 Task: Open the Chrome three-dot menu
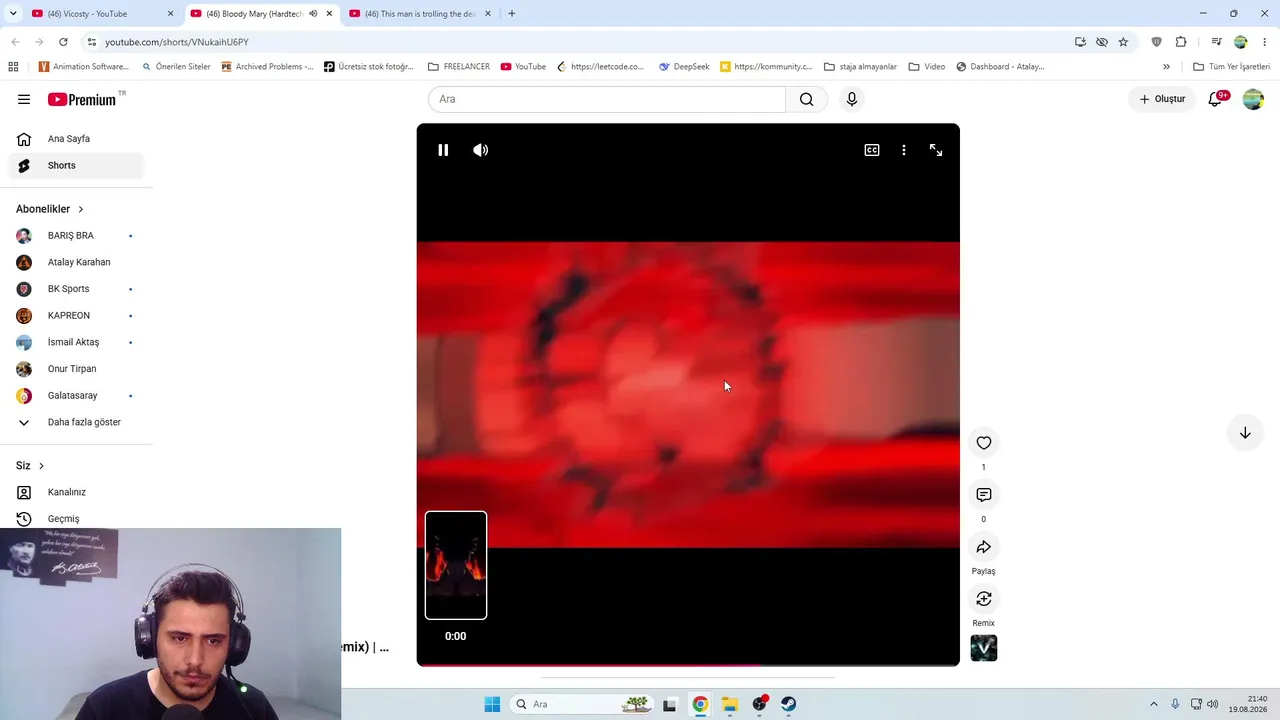point(1265,42)
